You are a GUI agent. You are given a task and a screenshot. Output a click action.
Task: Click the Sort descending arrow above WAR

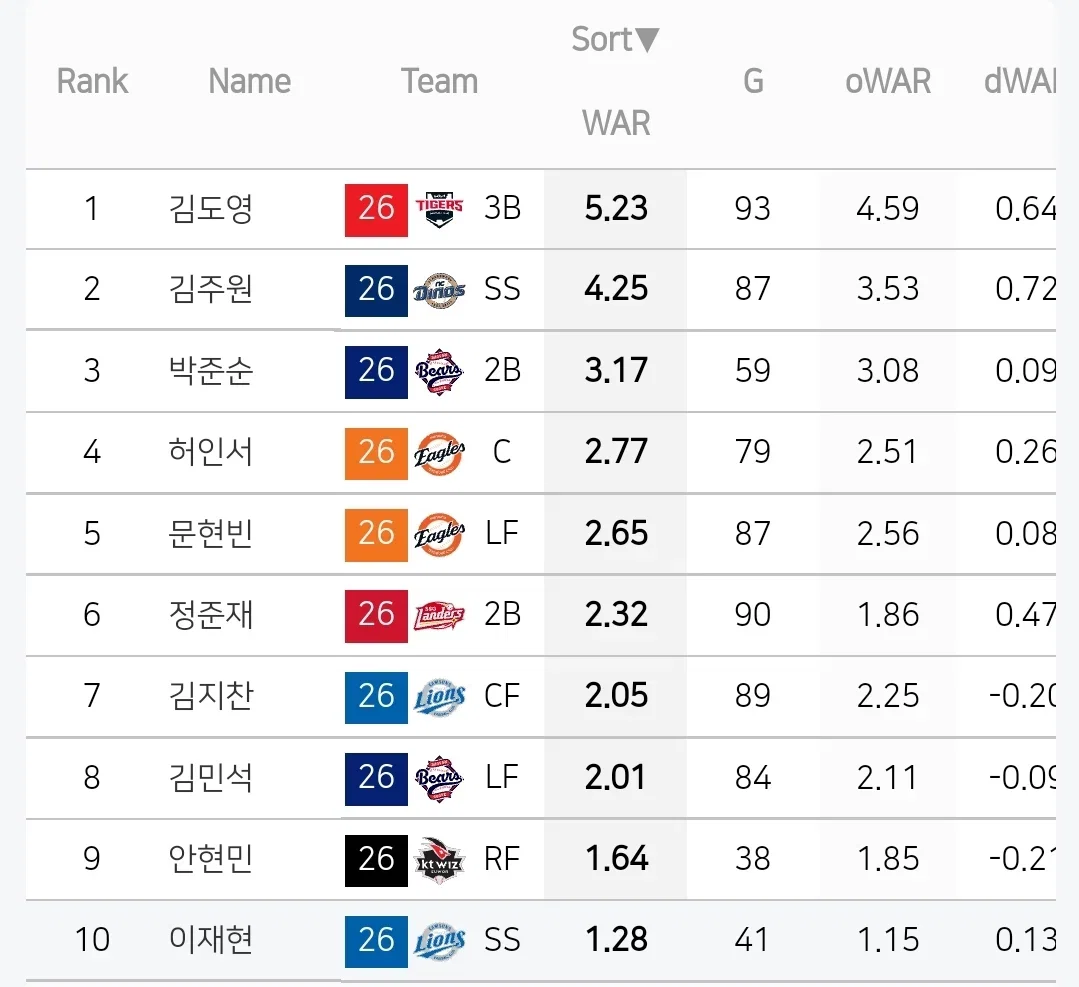(x=647, y=40)
